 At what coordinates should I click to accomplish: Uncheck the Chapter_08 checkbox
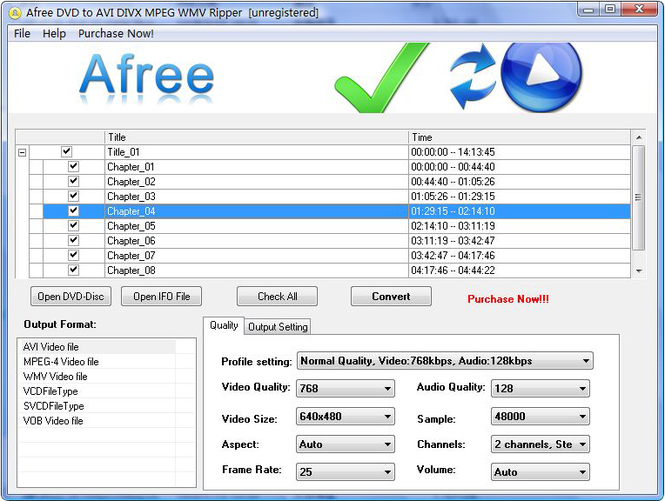[73, 270]
